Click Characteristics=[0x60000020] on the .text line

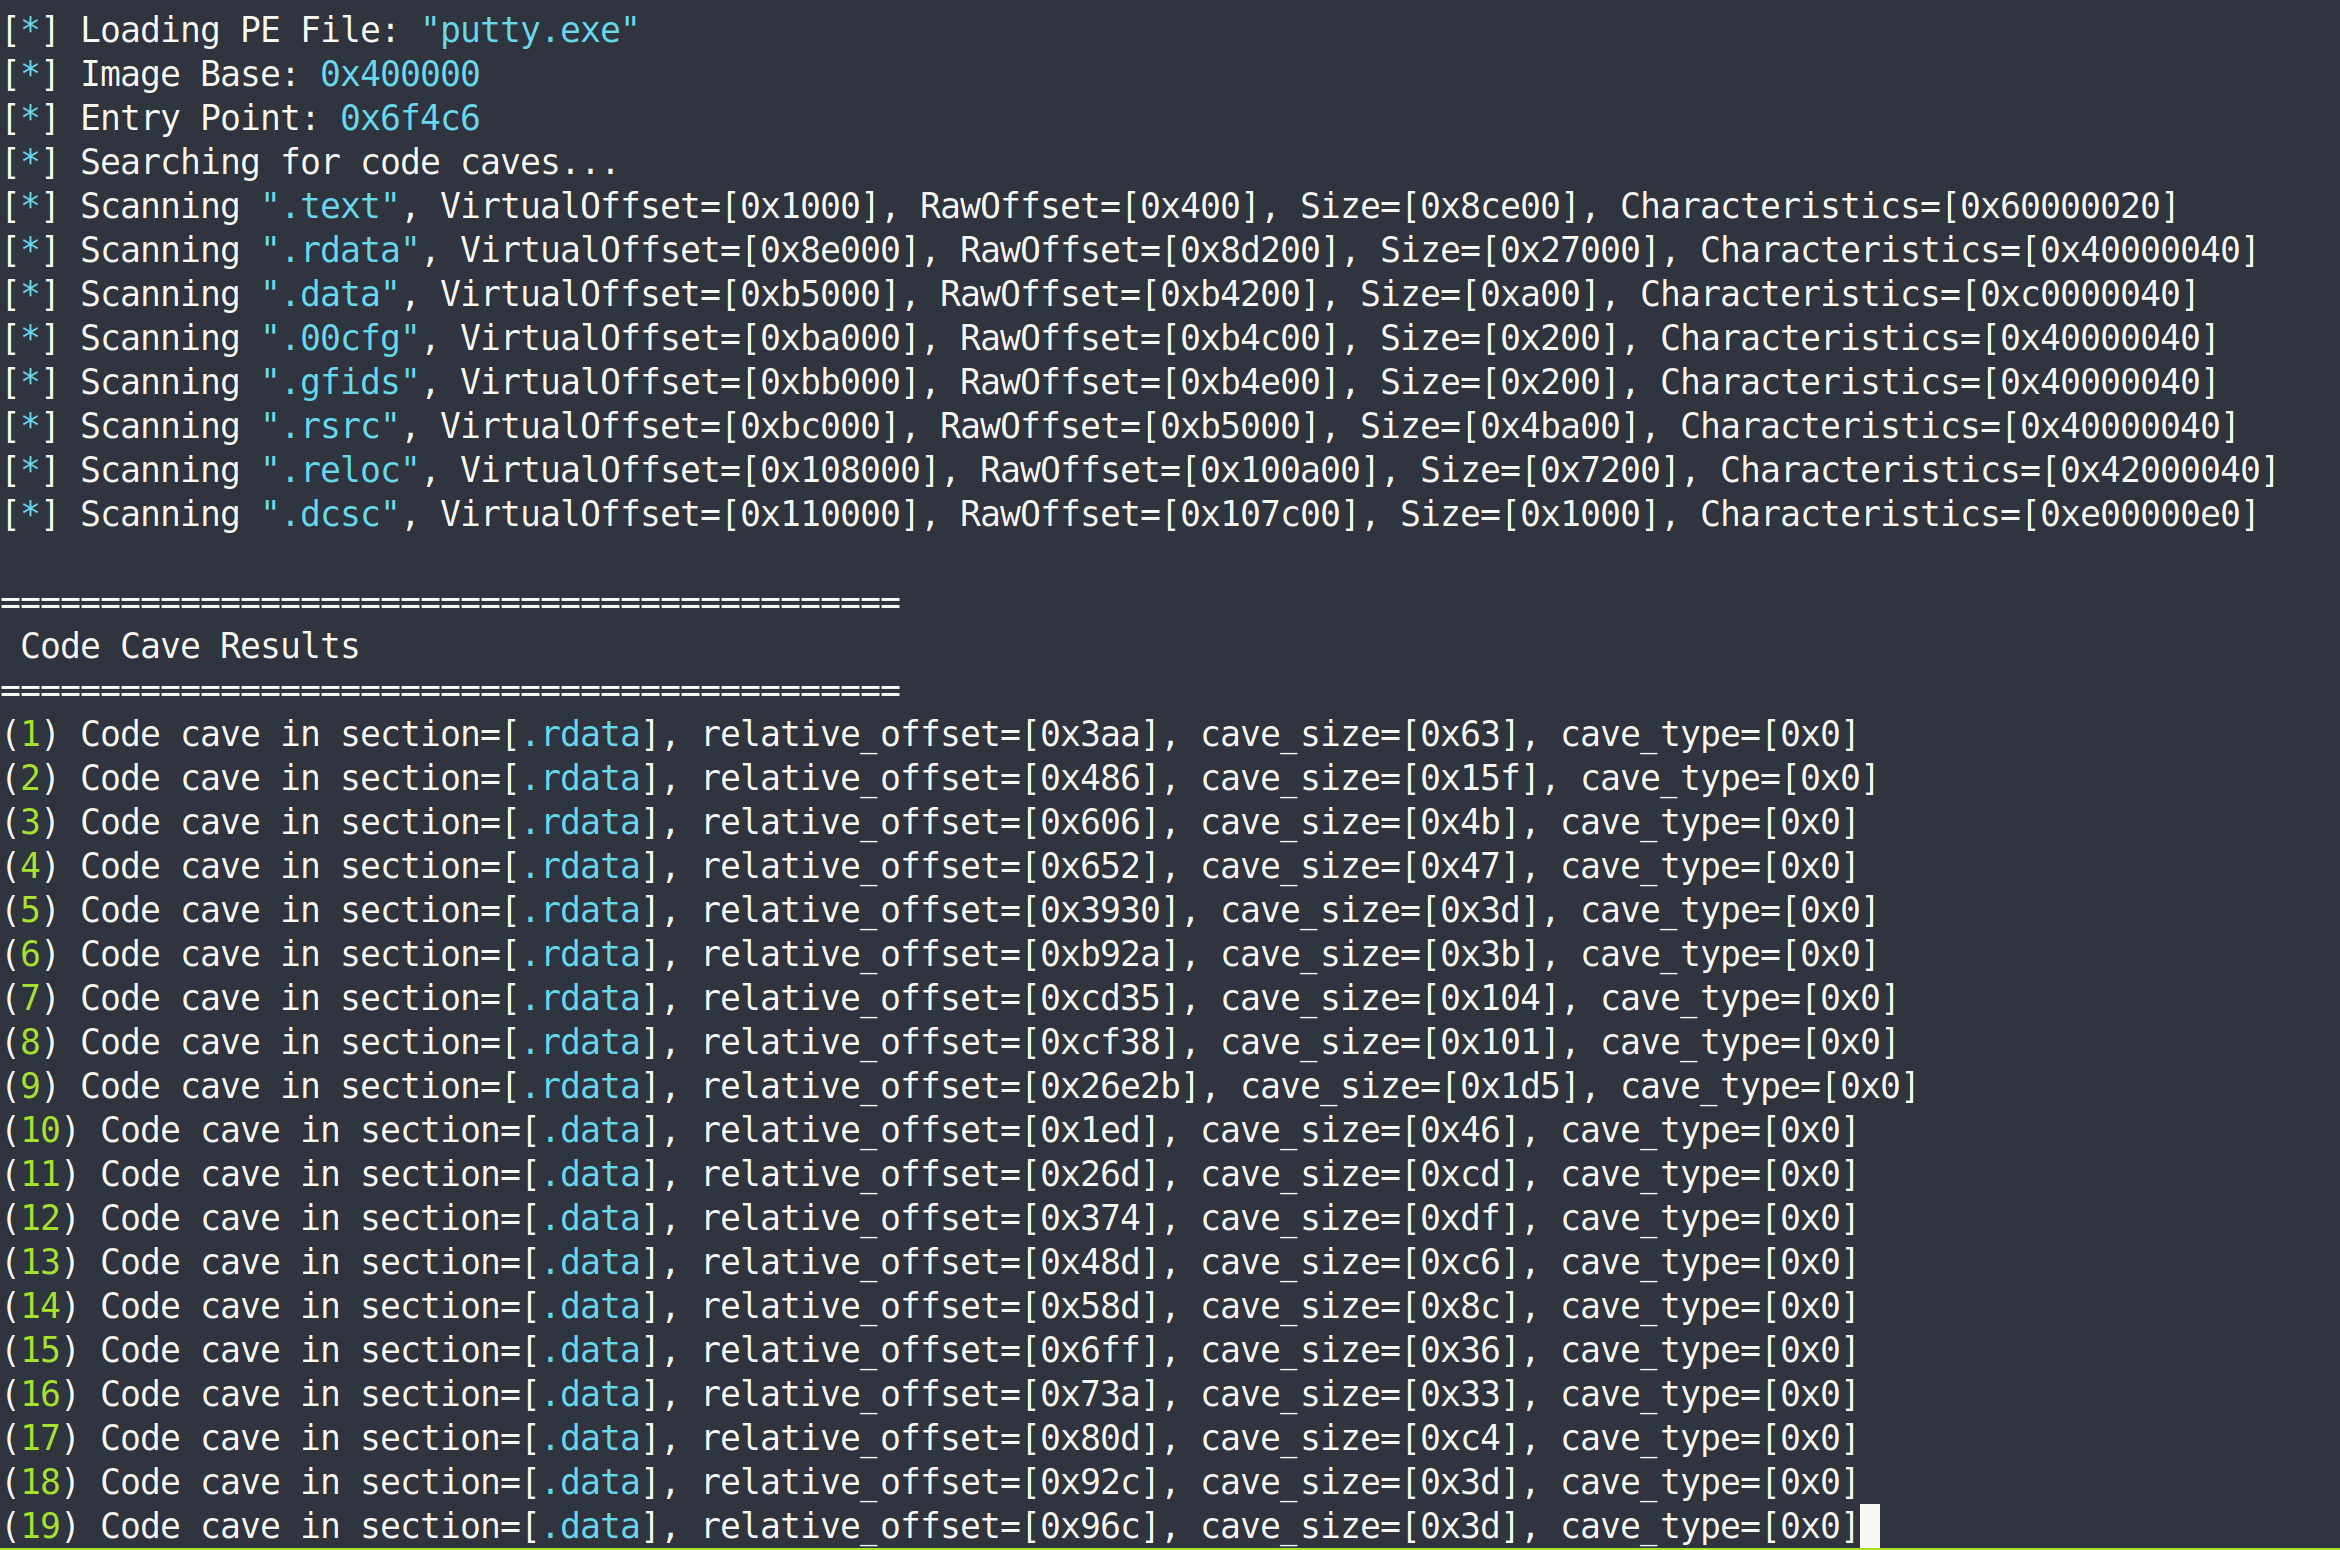(1899, 206)
